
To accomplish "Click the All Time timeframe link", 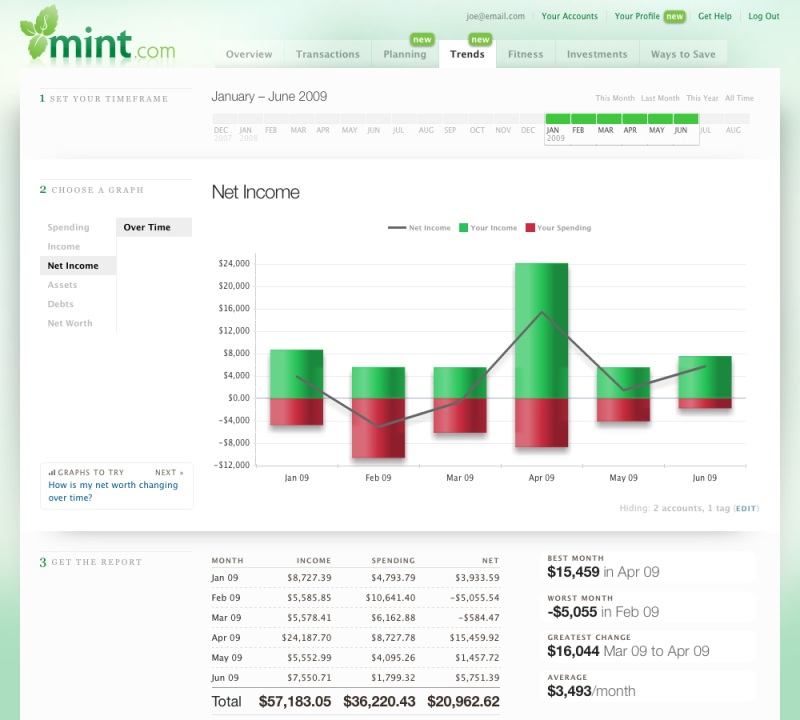I will [x=740, y=99].
